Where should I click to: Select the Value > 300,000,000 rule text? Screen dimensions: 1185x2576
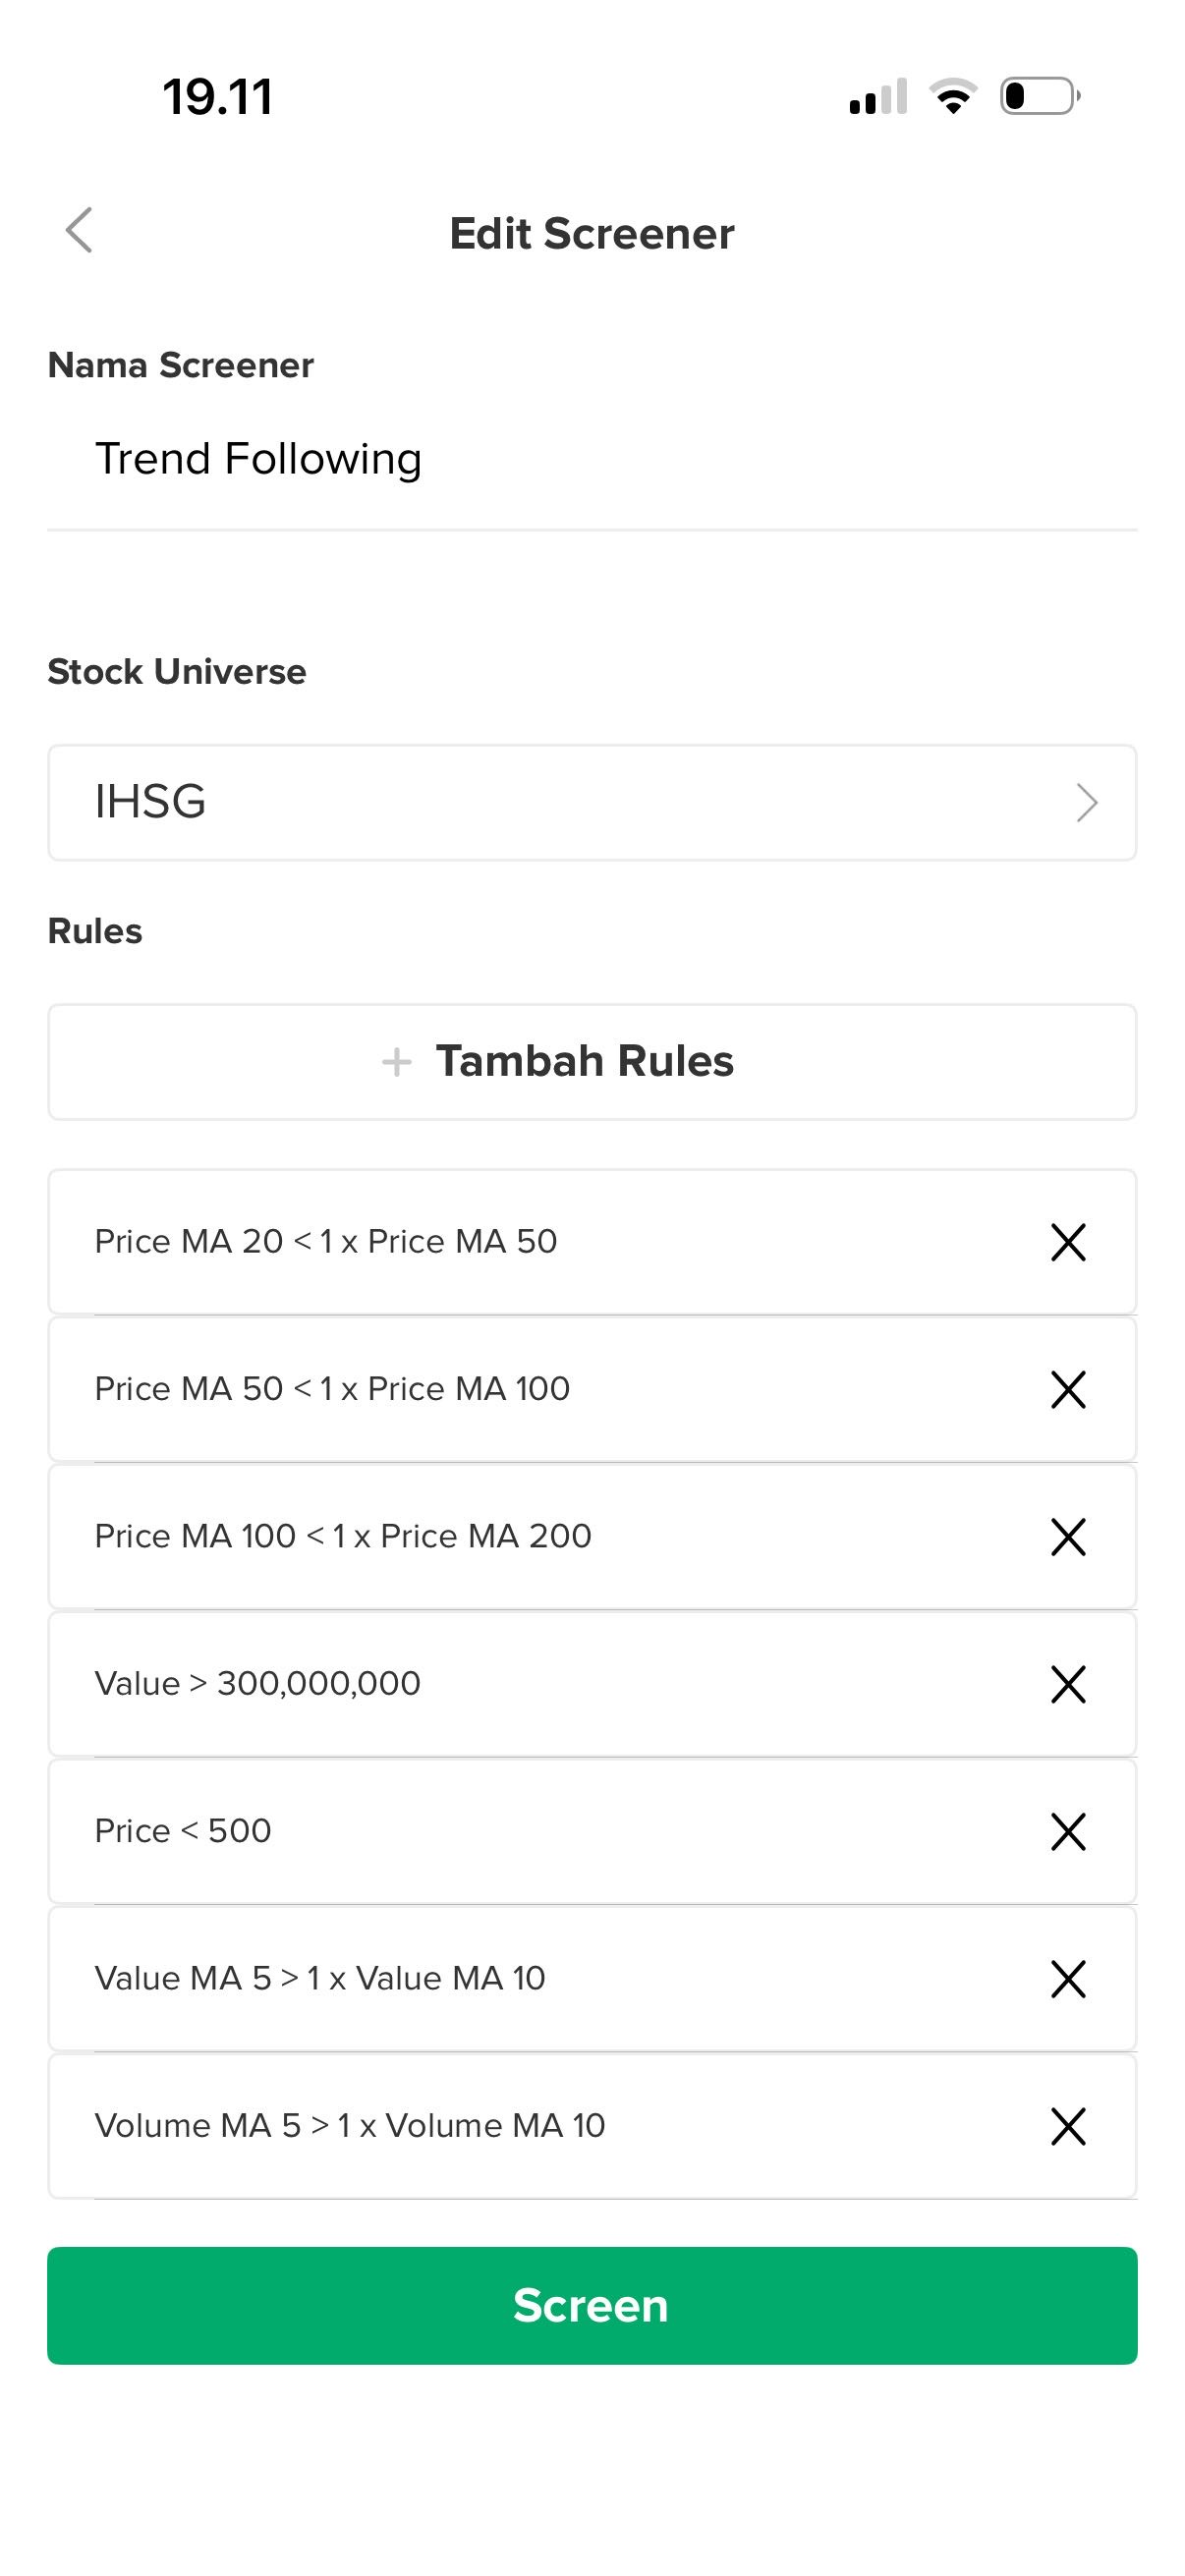click(257, 1684)
